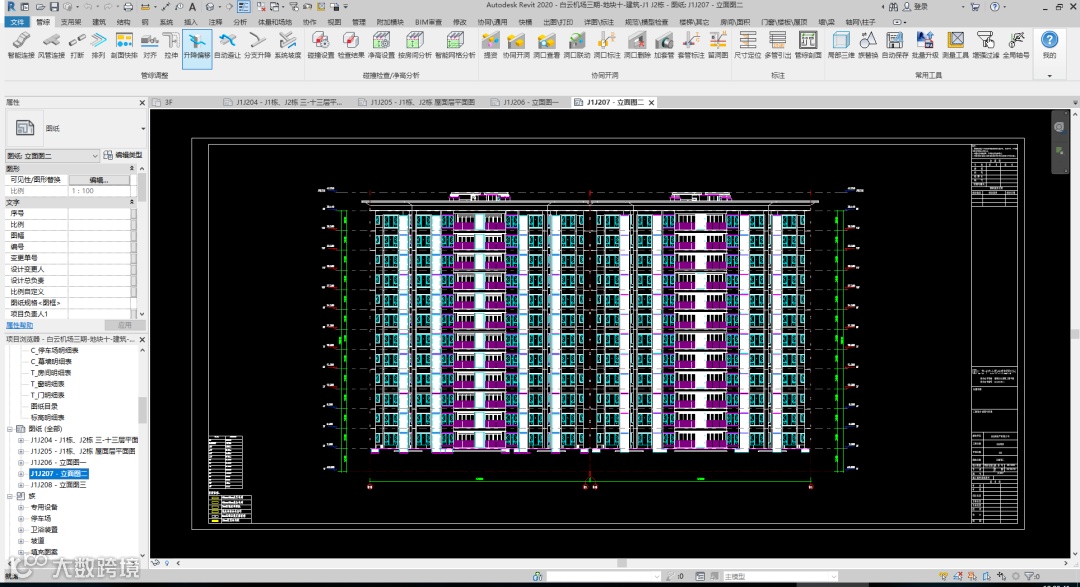Viewport: 1080px width, 587px height.
Task: Click the 自动保存 auto save tool
Action: (895, 46)
